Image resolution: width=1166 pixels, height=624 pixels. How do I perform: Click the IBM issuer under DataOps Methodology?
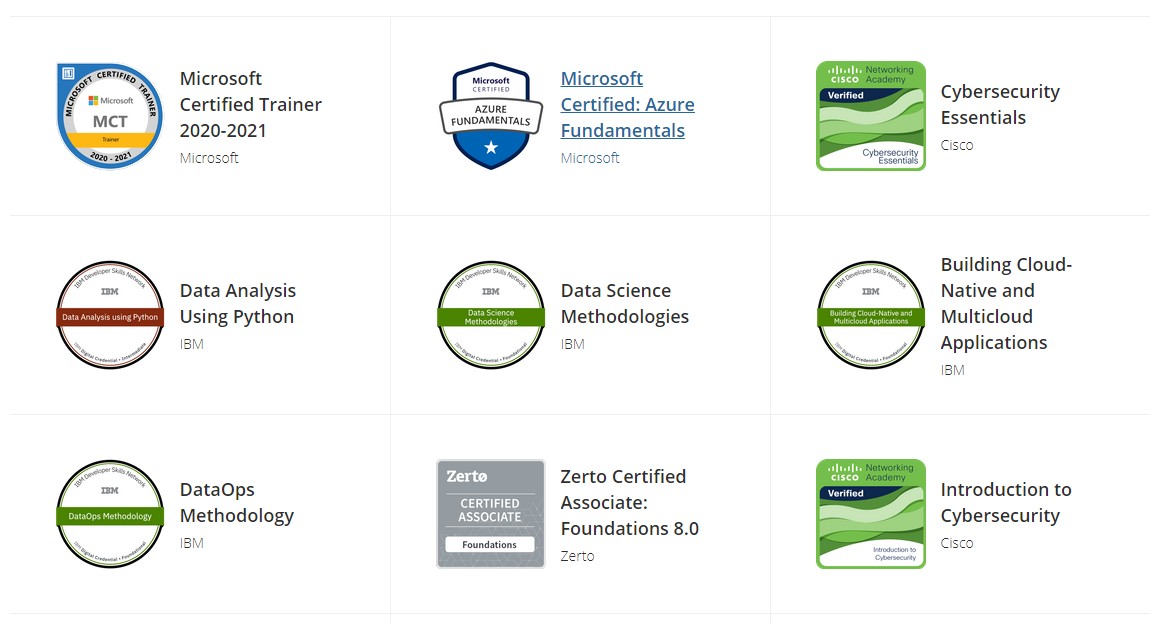192,543
